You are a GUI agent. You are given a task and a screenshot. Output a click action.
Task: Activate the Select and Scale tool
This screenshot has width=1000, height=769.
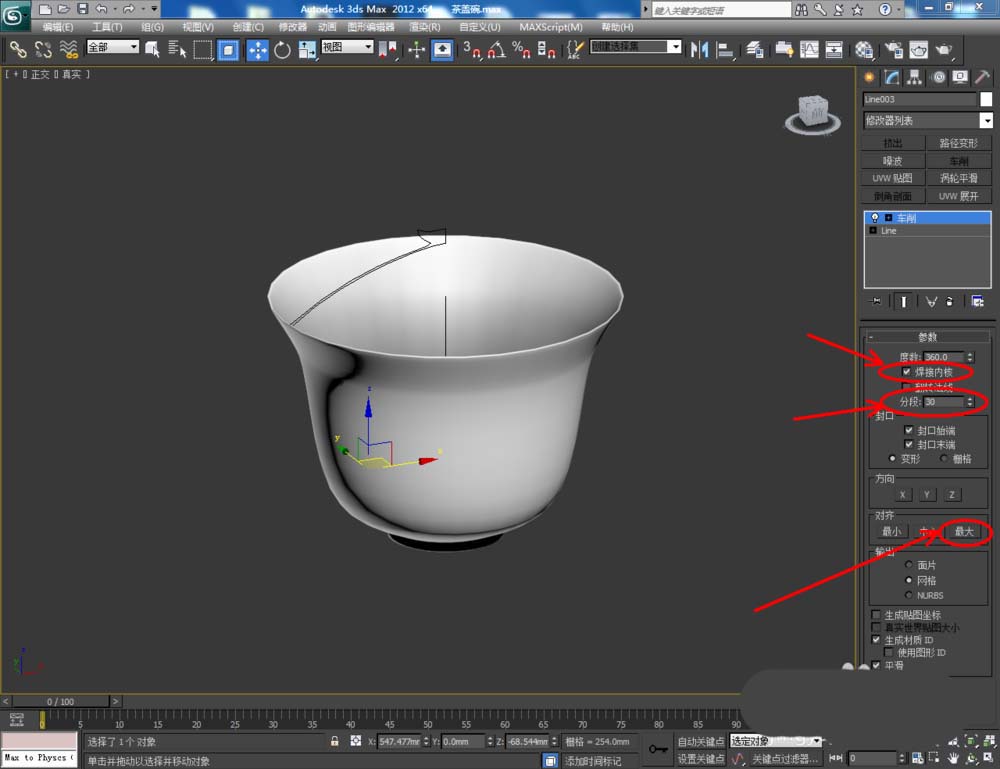pos(307,50)
